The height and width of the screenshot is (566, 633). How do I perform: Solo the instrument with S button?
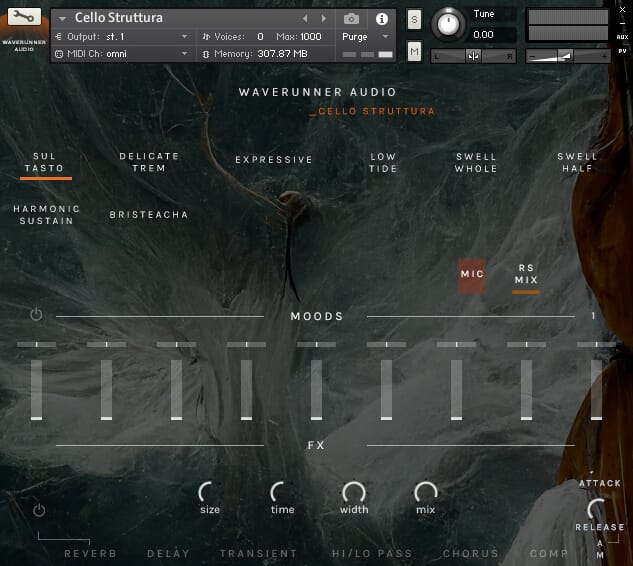tap(414, 19)
